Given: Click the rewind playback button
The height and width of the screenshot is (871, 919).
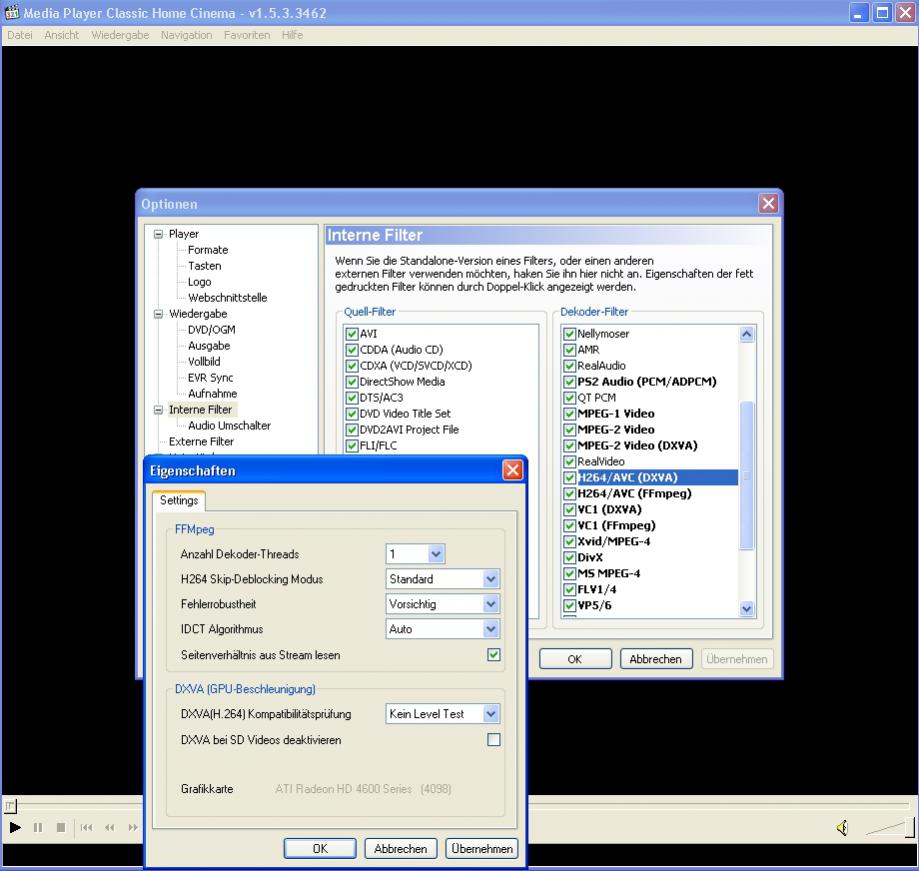Looking at the screenshot, I should point(110,827).
